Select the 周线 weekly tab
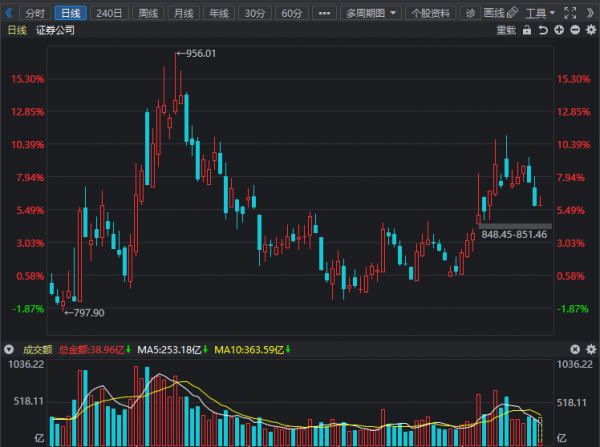The width and height of the screenshot is (600, 447). (147, 13)
